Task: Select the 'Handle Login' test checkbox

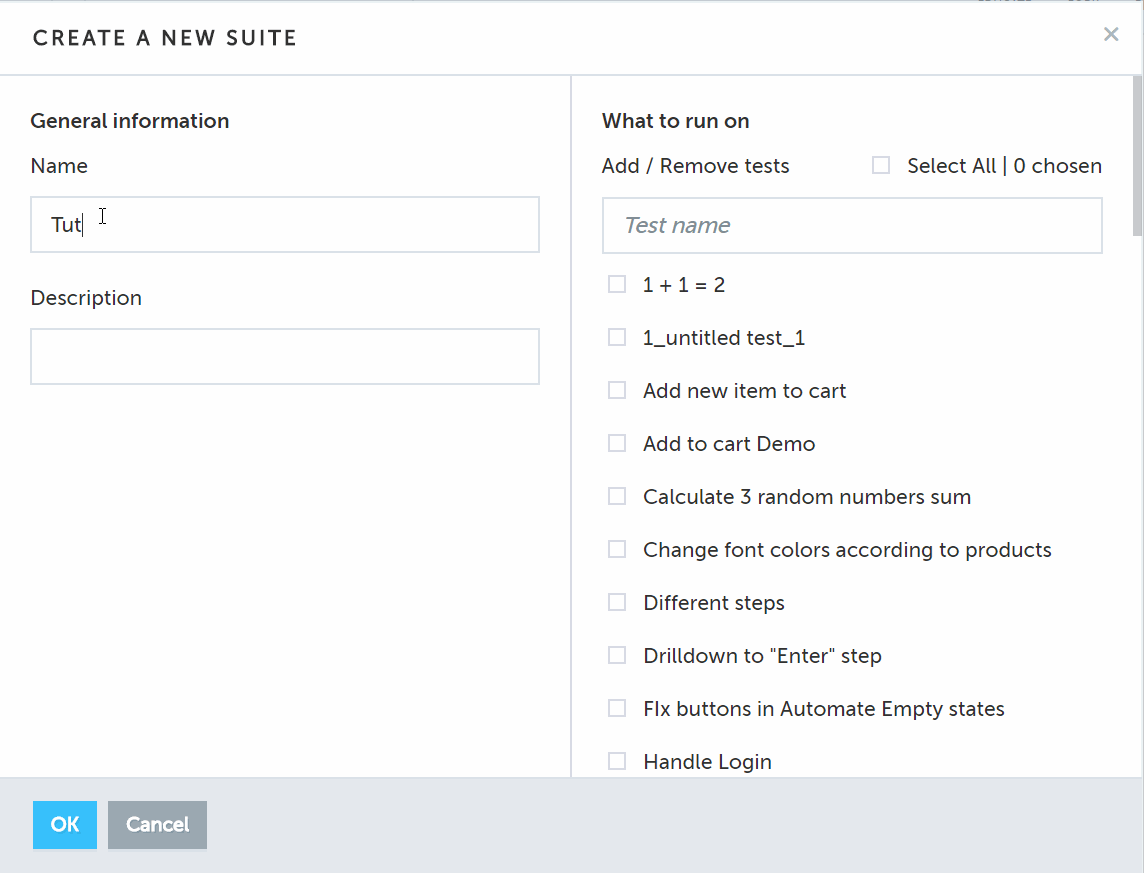Action: coord(617,762)
